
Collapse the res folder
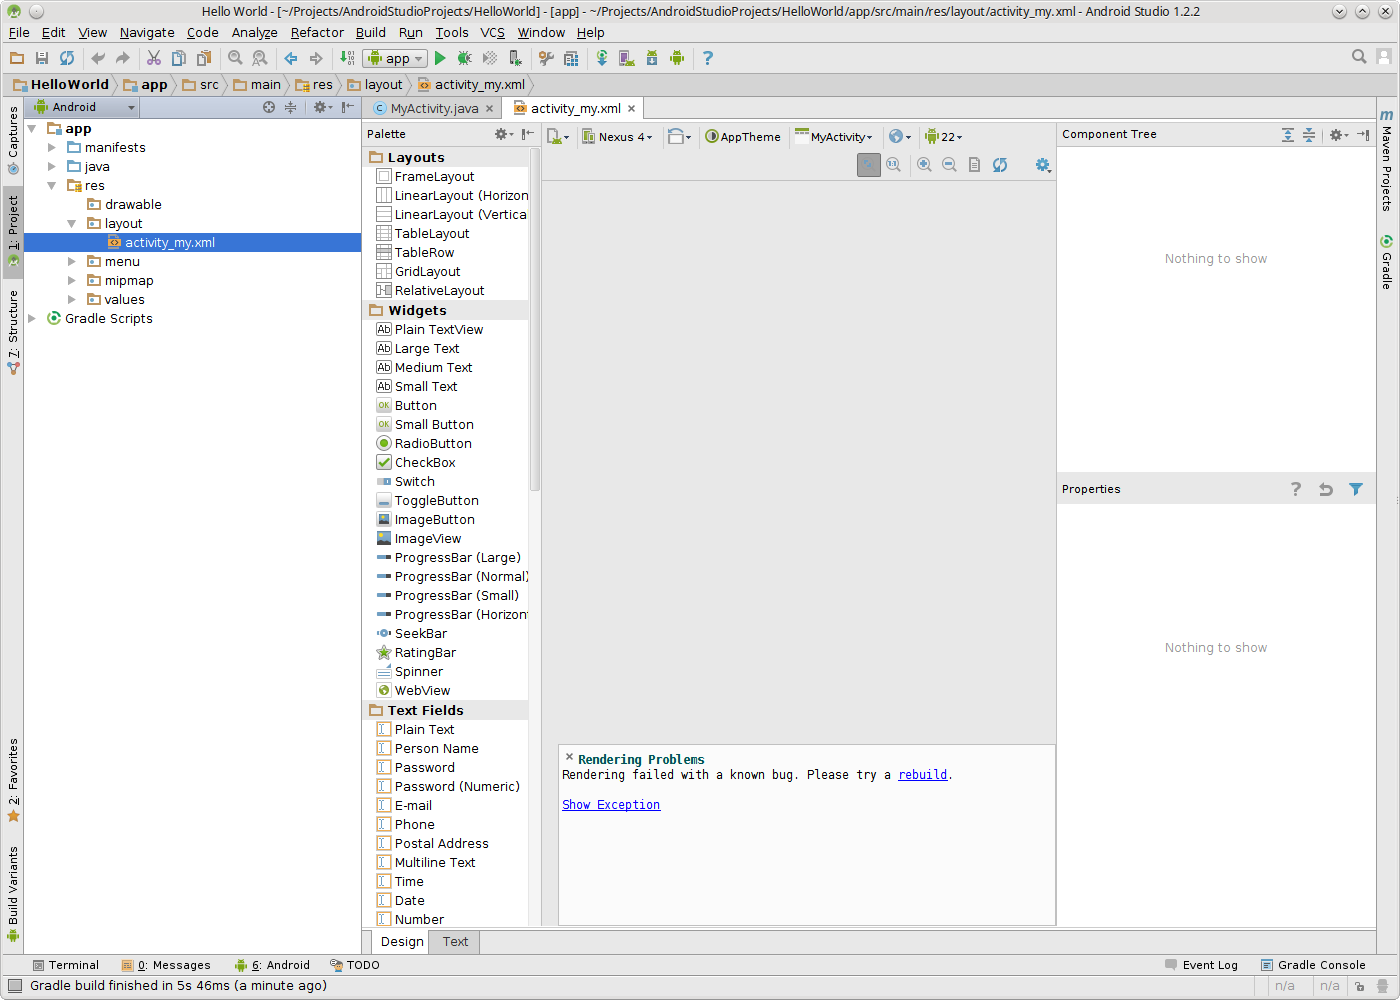[52, 186]
